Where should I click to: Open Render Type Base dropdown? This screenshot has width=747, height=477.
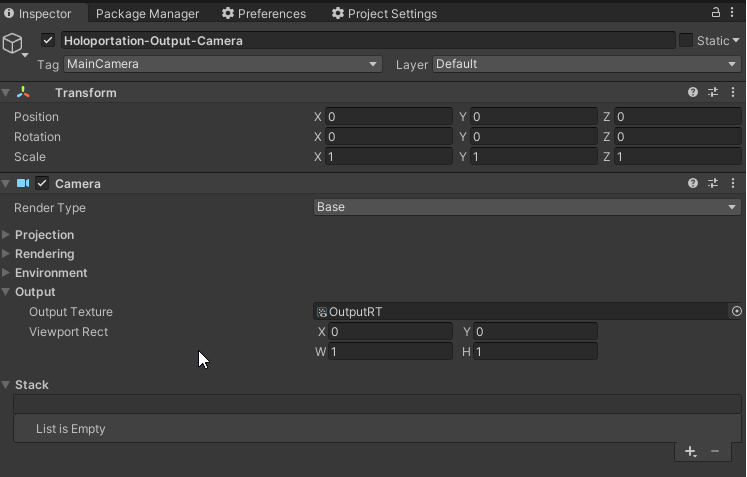[x=527, y=207]
